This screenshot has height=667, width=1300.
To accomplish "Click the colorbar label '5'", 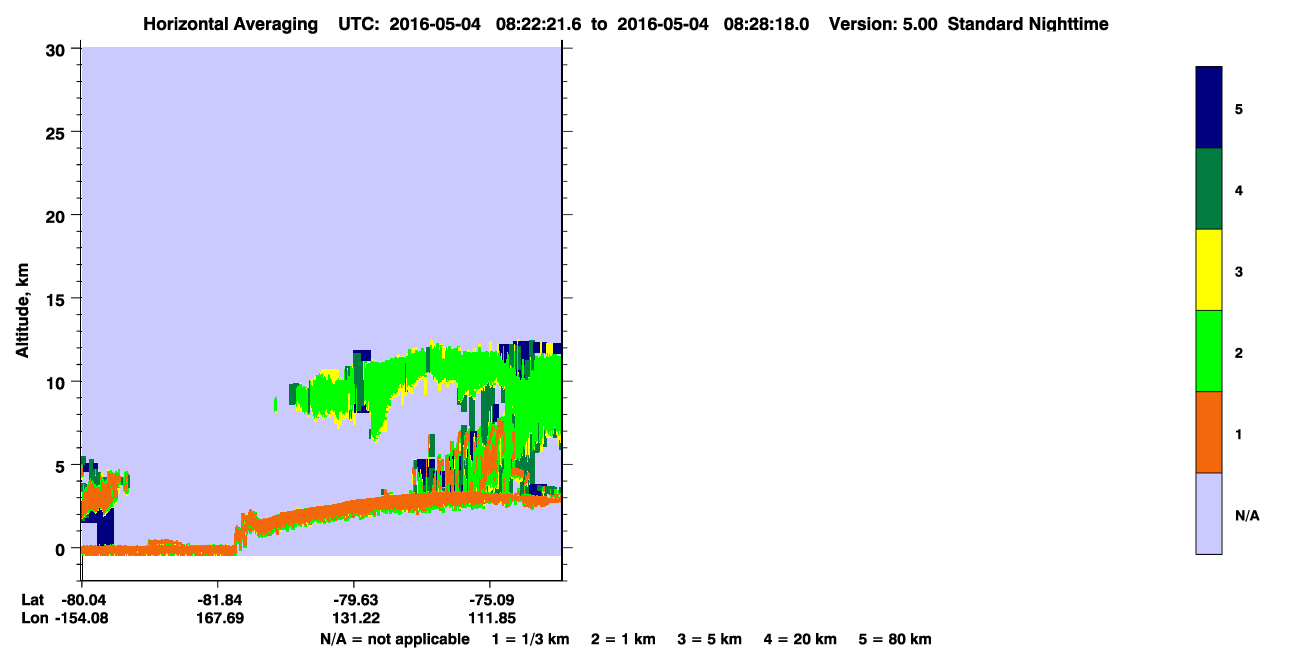I will point(1239,109).
